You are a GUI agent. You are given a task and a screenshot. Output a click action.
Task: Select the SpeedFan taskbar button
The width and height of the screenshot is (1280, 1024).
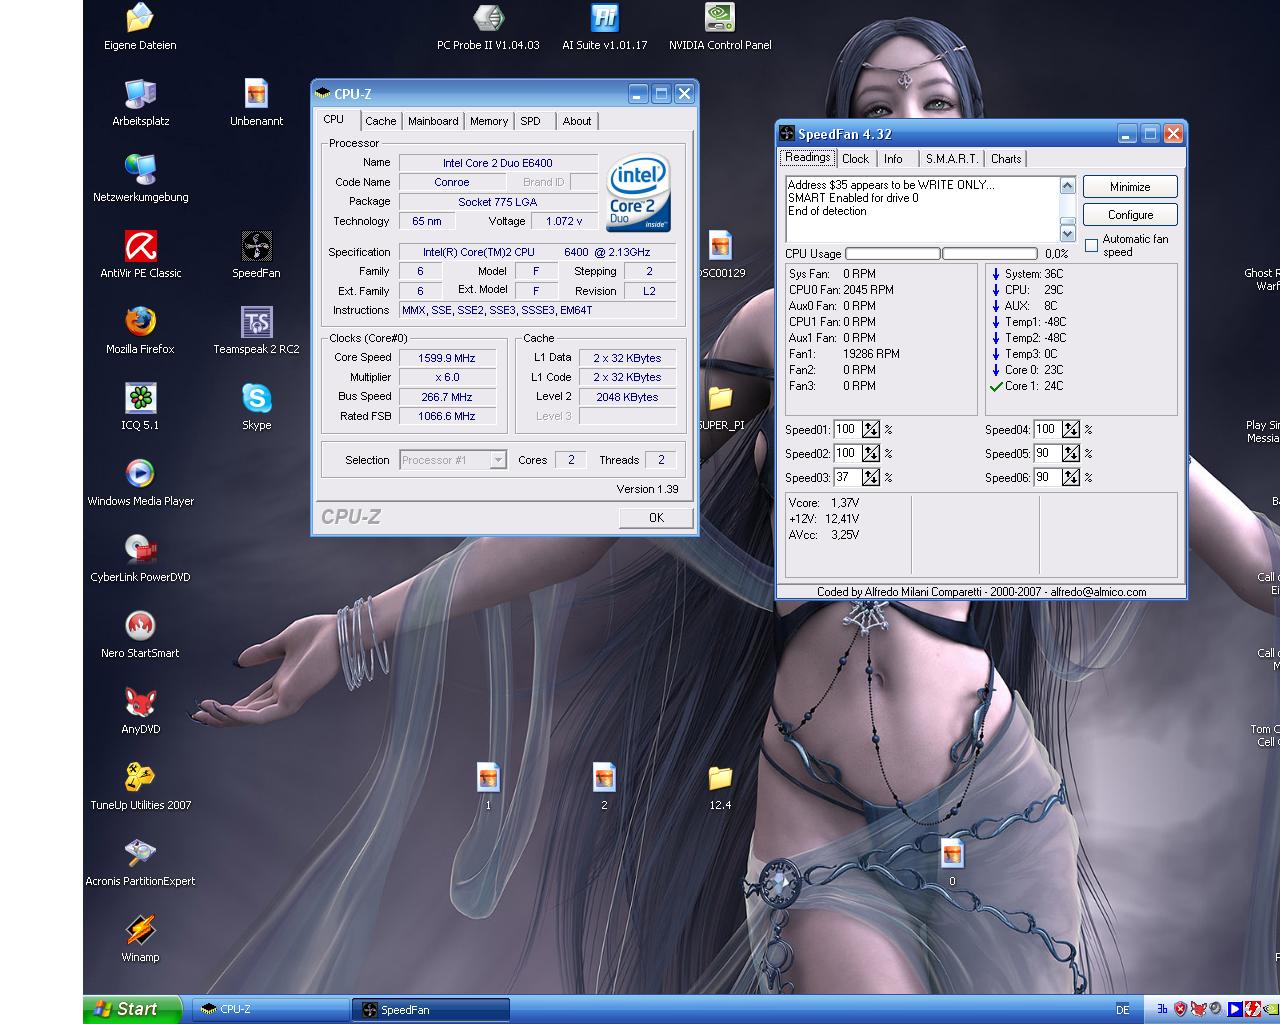coord(431,1009)
